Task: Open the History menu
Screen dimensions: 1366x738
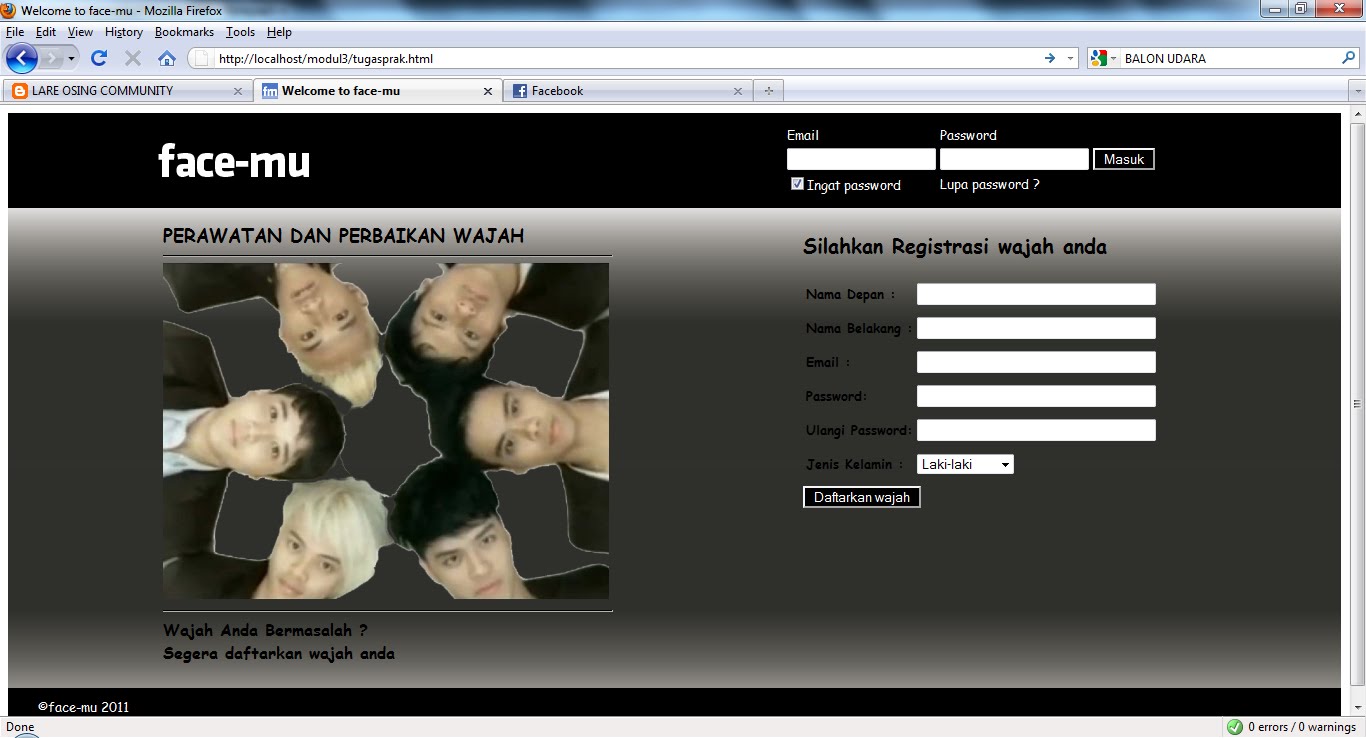Action: (124, 32)
